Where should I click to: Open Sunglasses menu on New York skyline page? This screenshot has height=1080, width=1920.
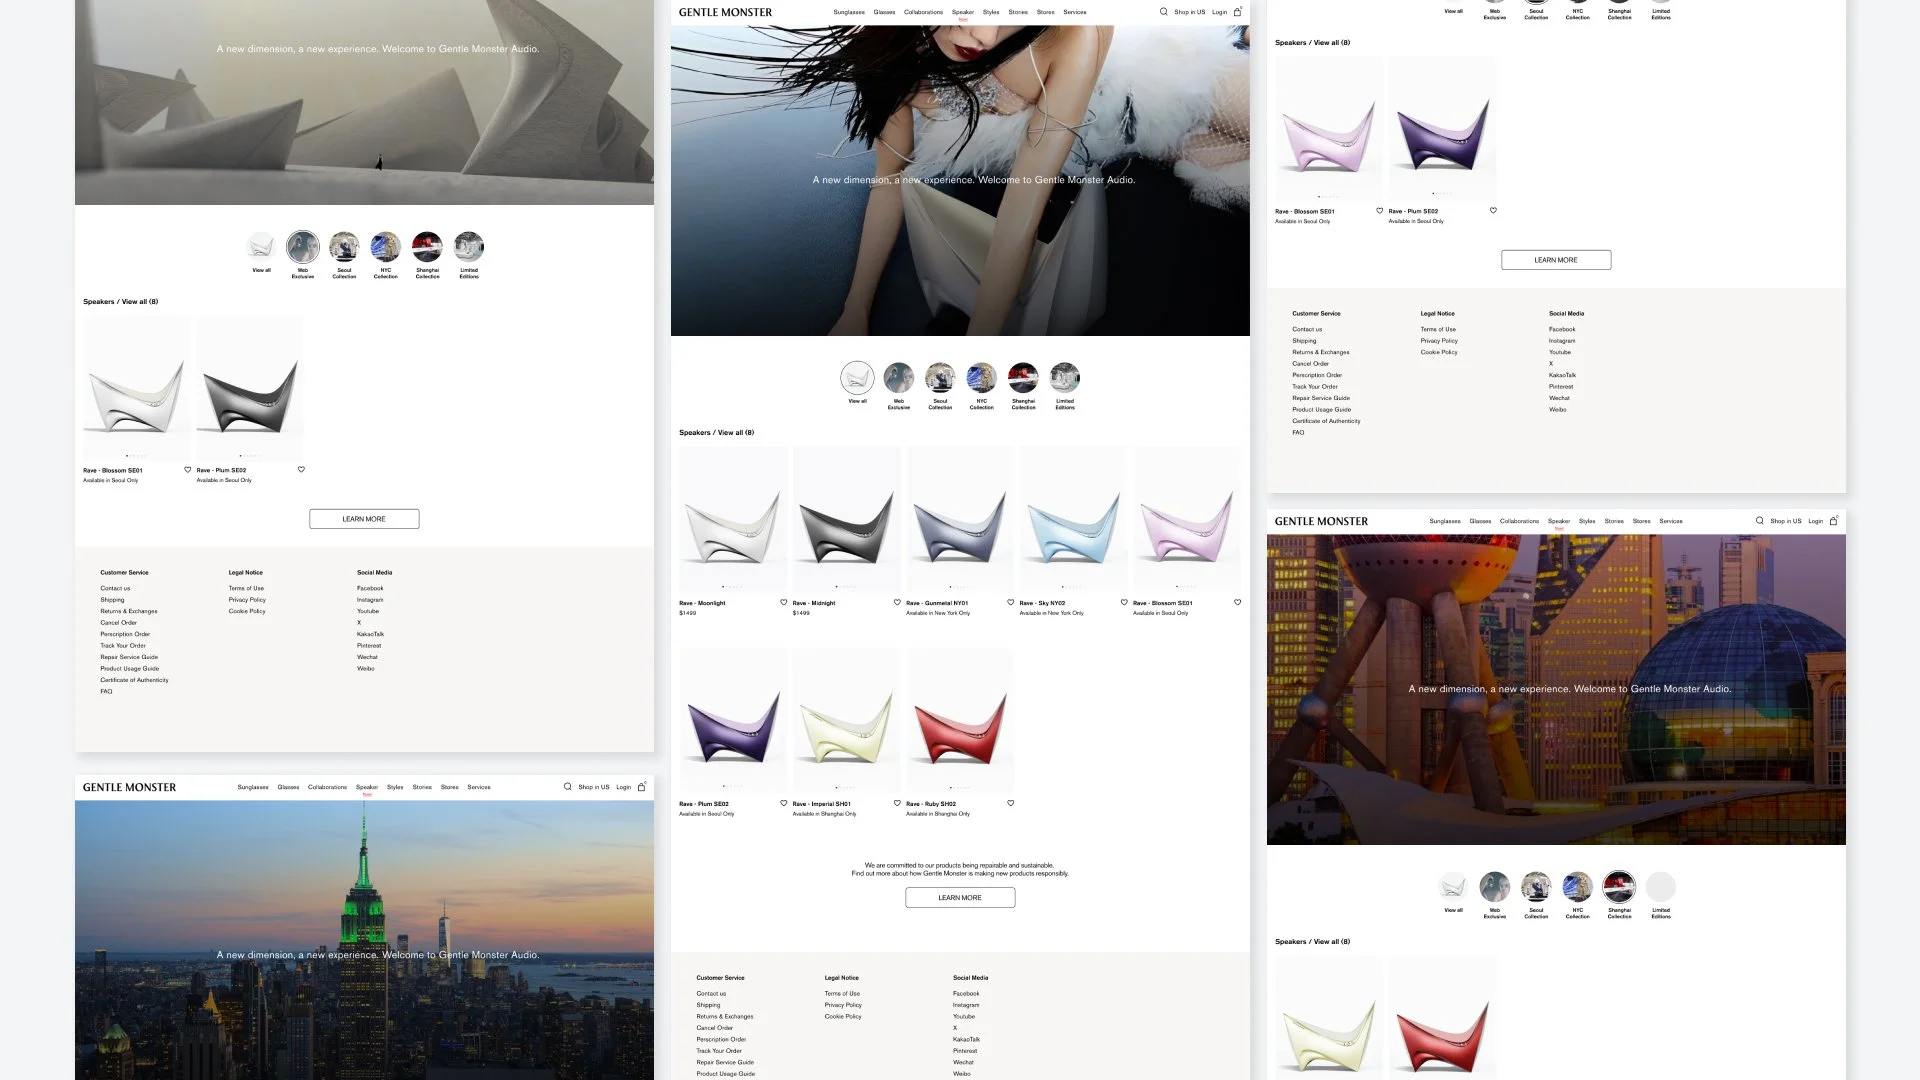(252, 787)
